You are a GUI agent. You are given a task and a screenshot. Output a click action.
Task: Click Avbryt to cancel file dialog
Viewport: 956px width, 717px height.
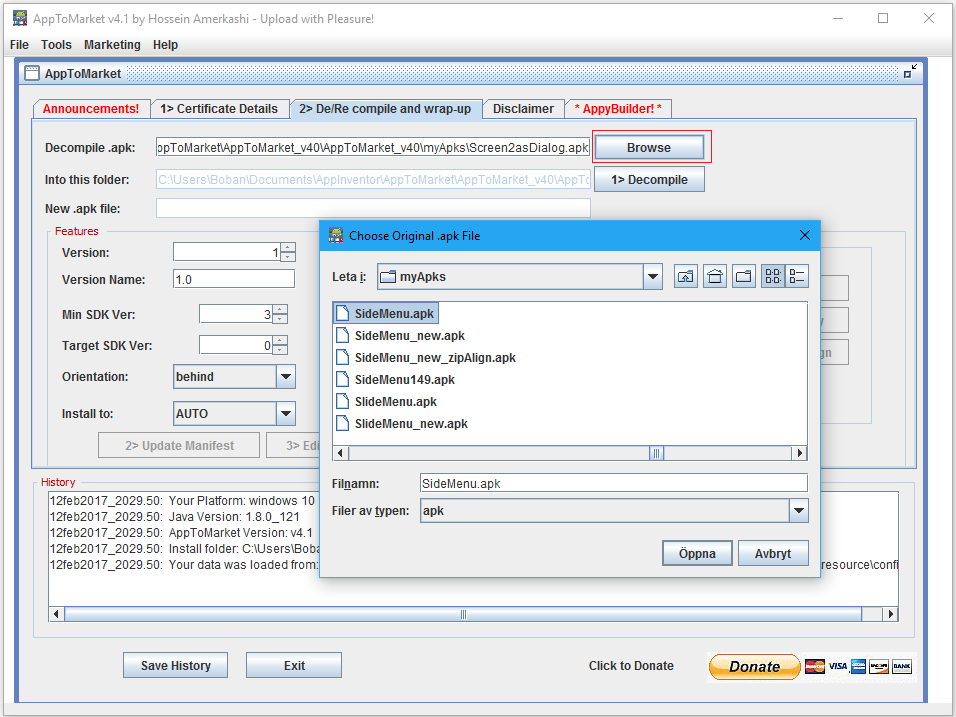point(772,554)
